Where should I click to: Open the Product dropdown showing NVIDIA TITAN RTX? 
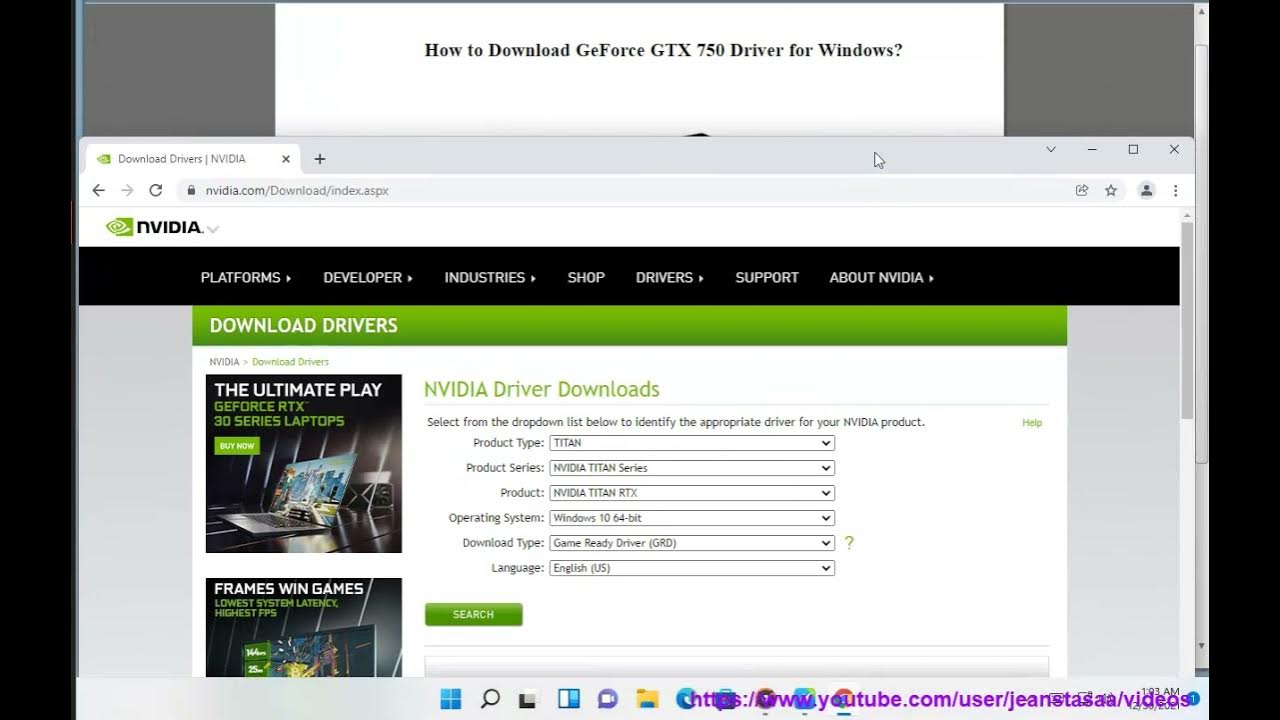click(692, 493)
